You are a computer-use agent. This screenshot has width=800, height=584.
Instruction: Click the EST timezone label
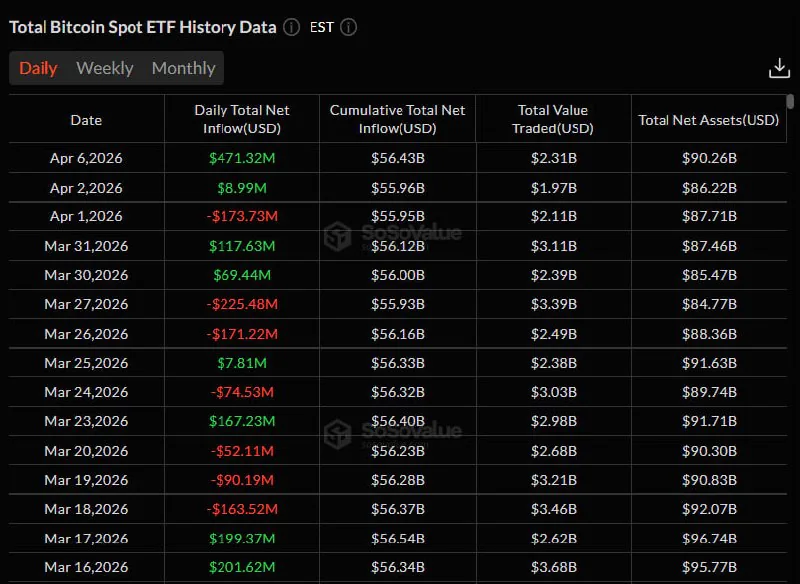coord(322,28)
